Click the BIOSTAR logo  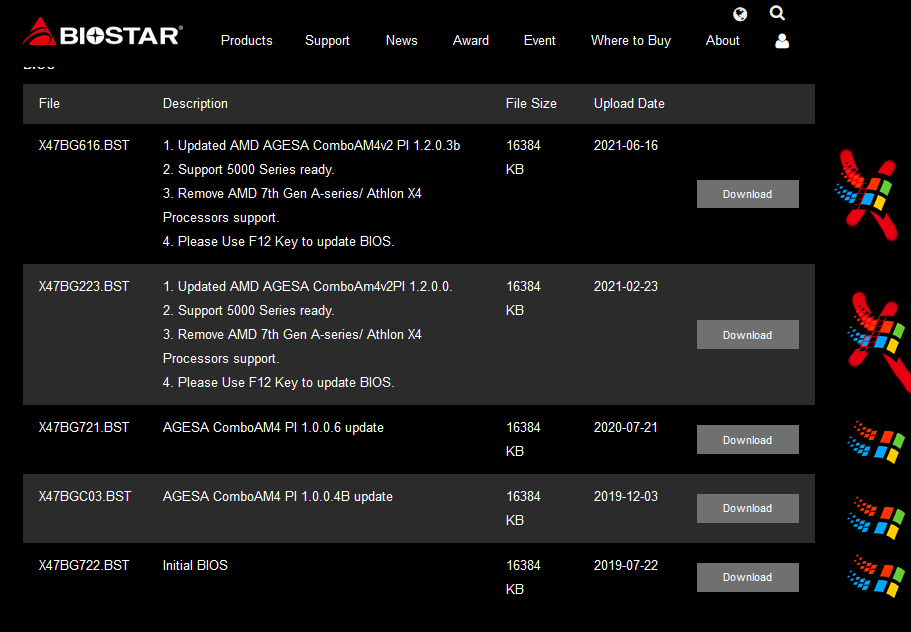point(103,32)
